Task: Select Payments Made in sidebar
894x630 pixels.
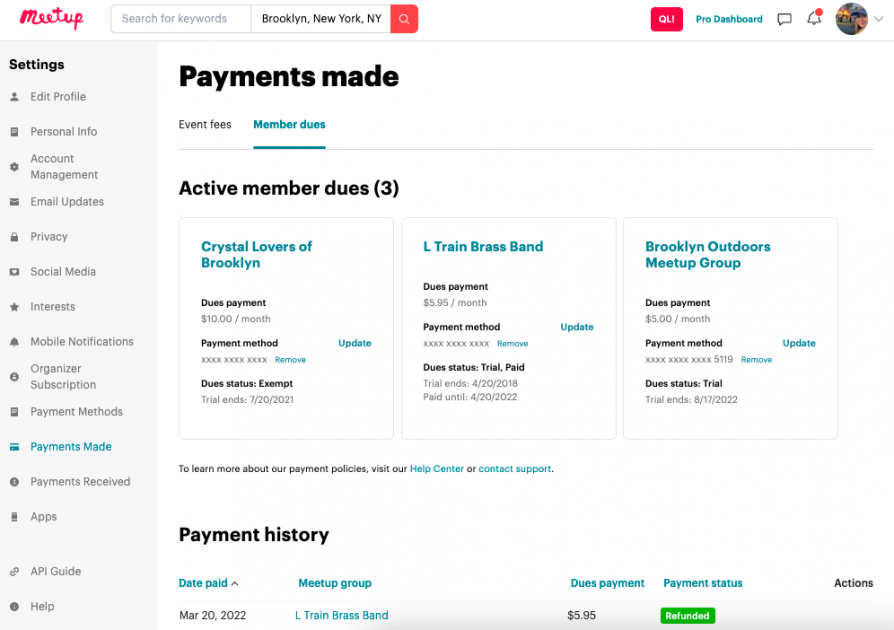Action: [71, 447]
